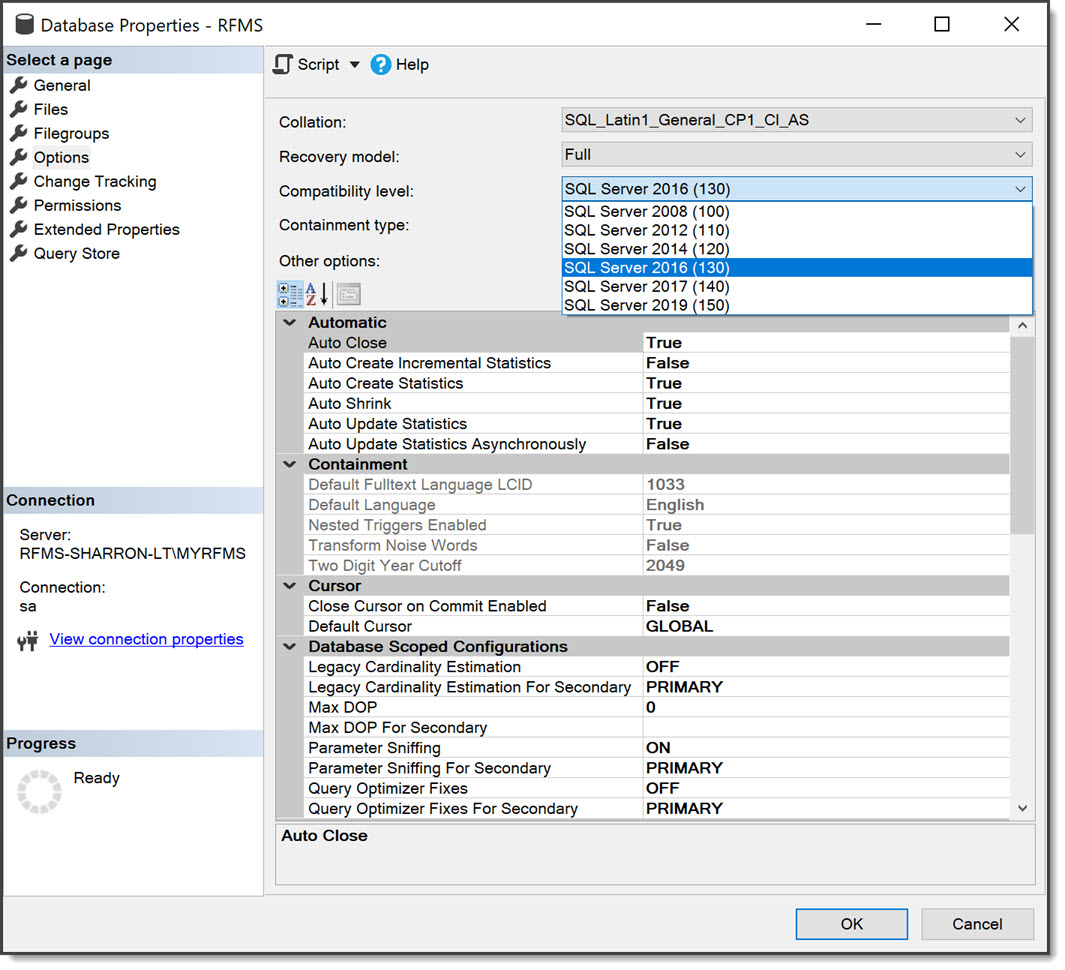Select the Parameter Sniffing row

point(656,749)
